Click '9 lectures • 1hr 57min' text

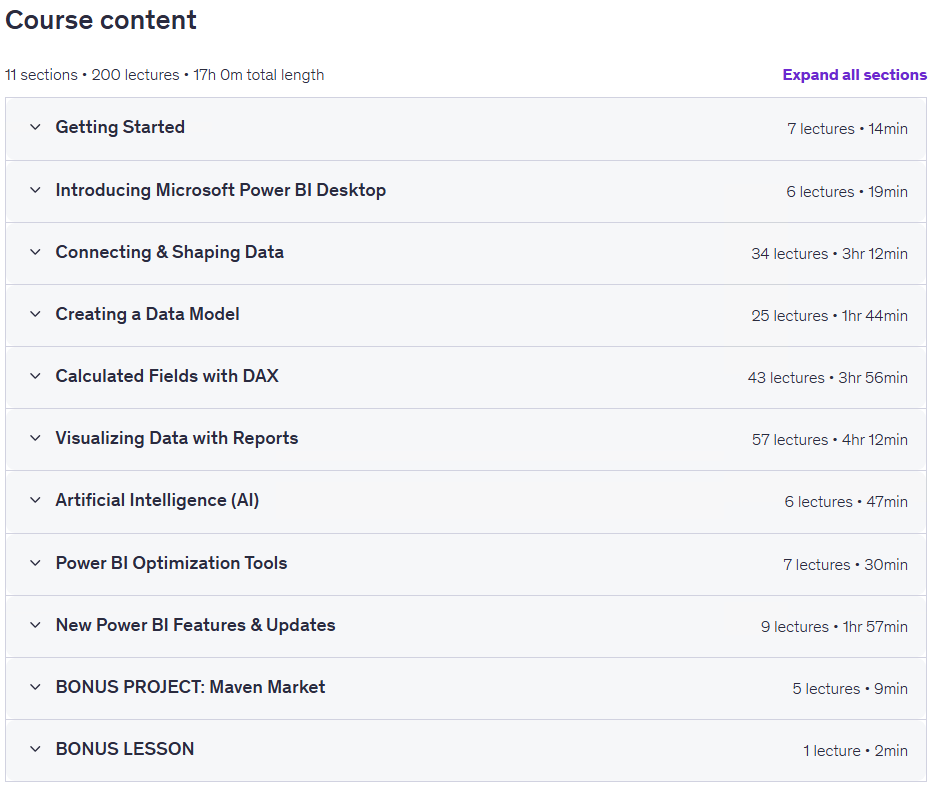(x=834, y=627)
